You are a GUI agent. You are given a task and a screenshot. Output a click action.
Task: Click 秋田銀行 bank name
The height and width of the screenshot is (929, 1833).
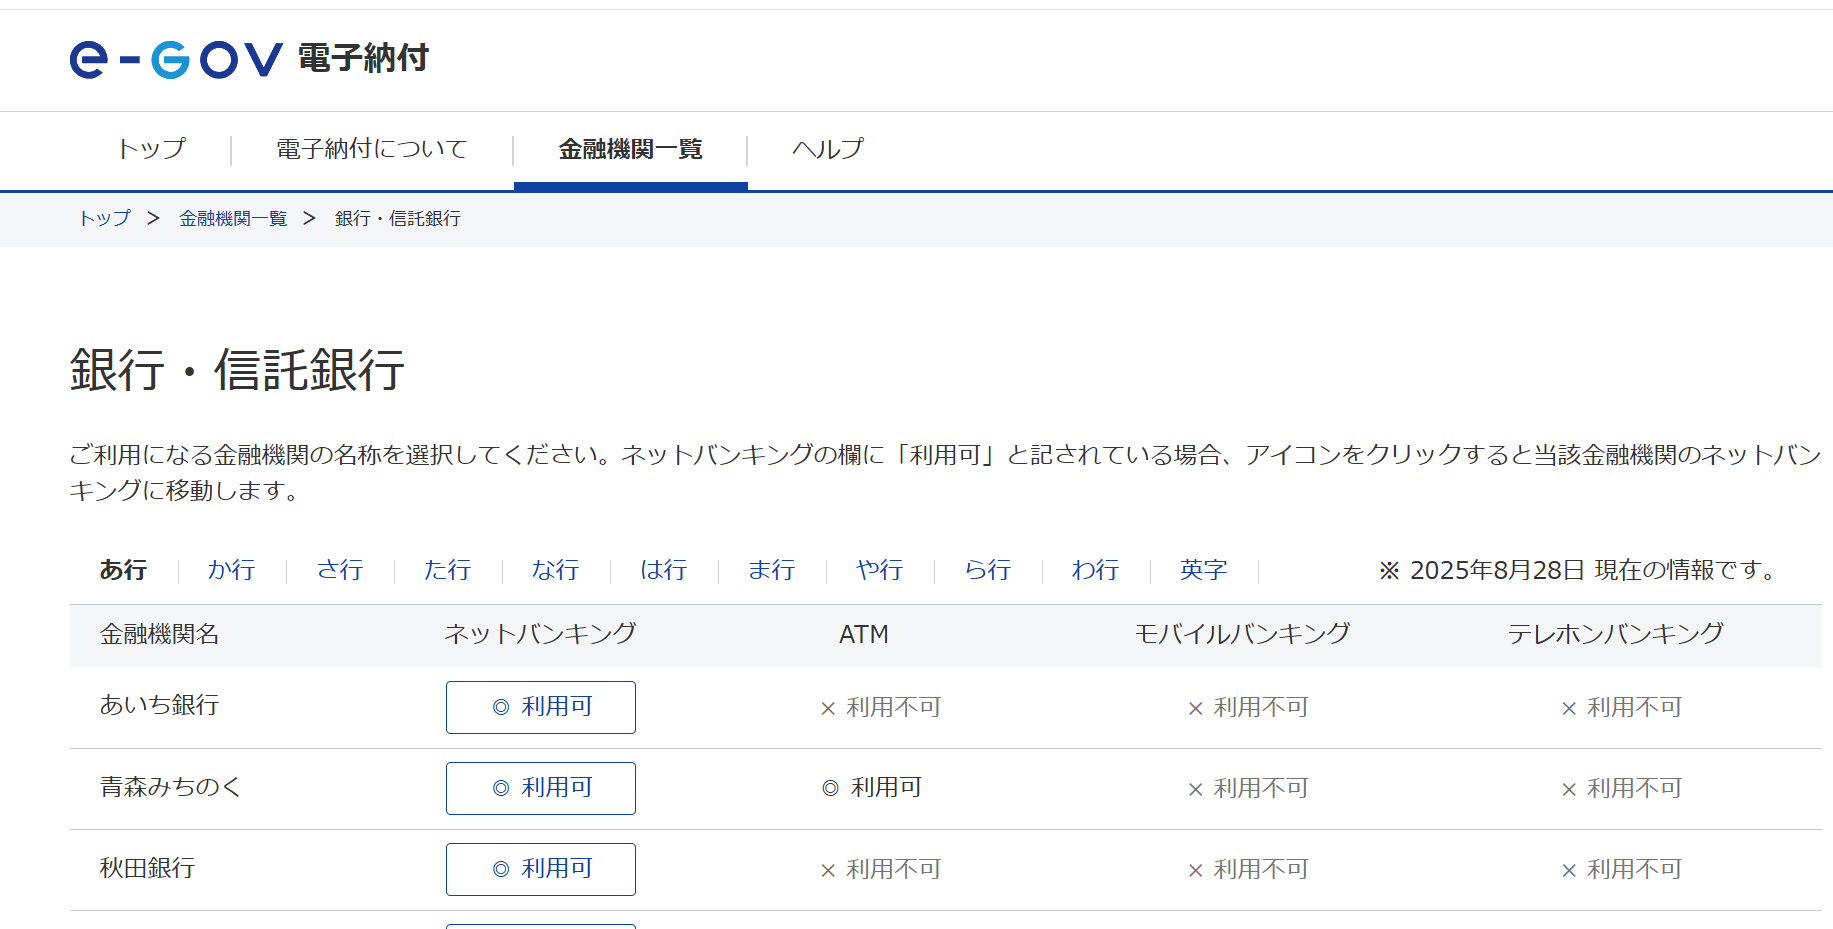(147, 868)
